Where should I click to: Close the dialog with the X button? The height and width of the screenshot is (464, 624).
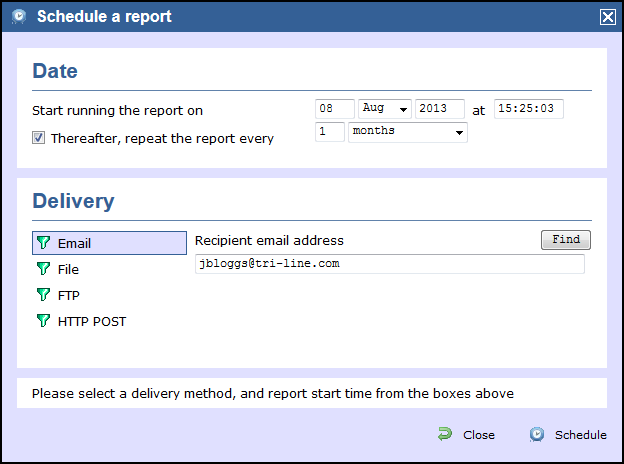tap(607, 16)
